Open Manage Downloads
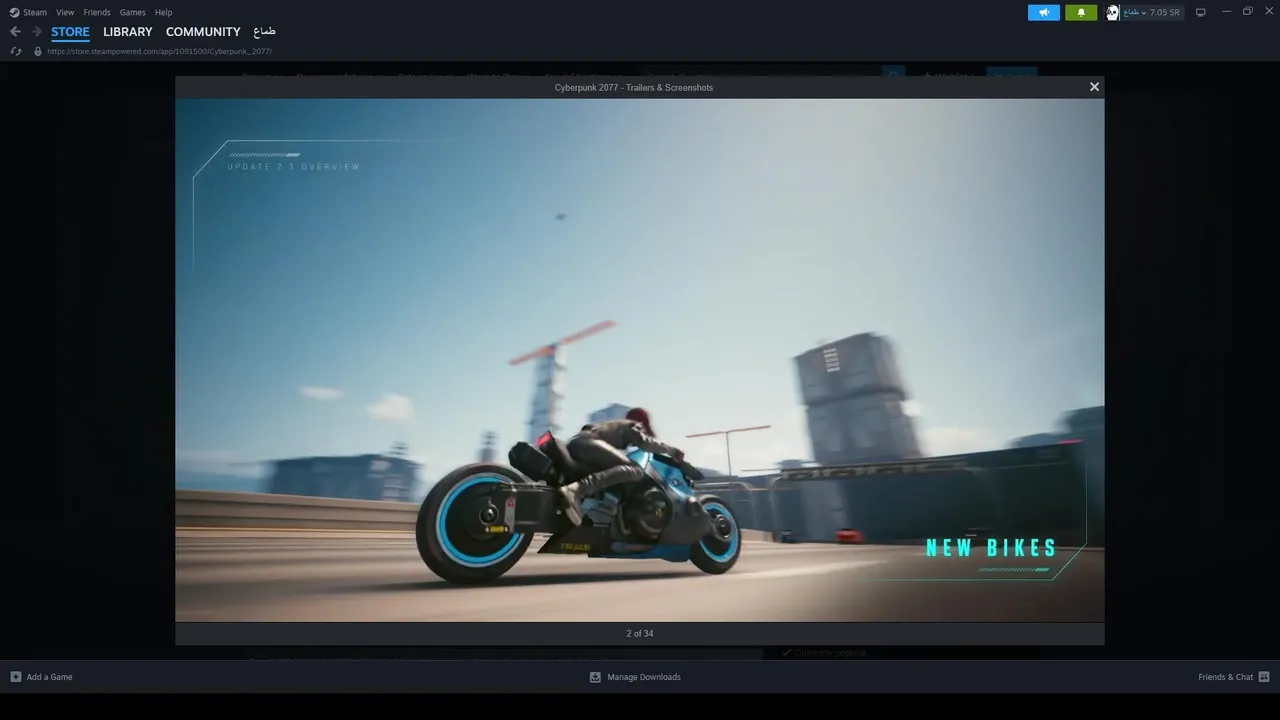The image size is (1280, 720). pos(644,677)
